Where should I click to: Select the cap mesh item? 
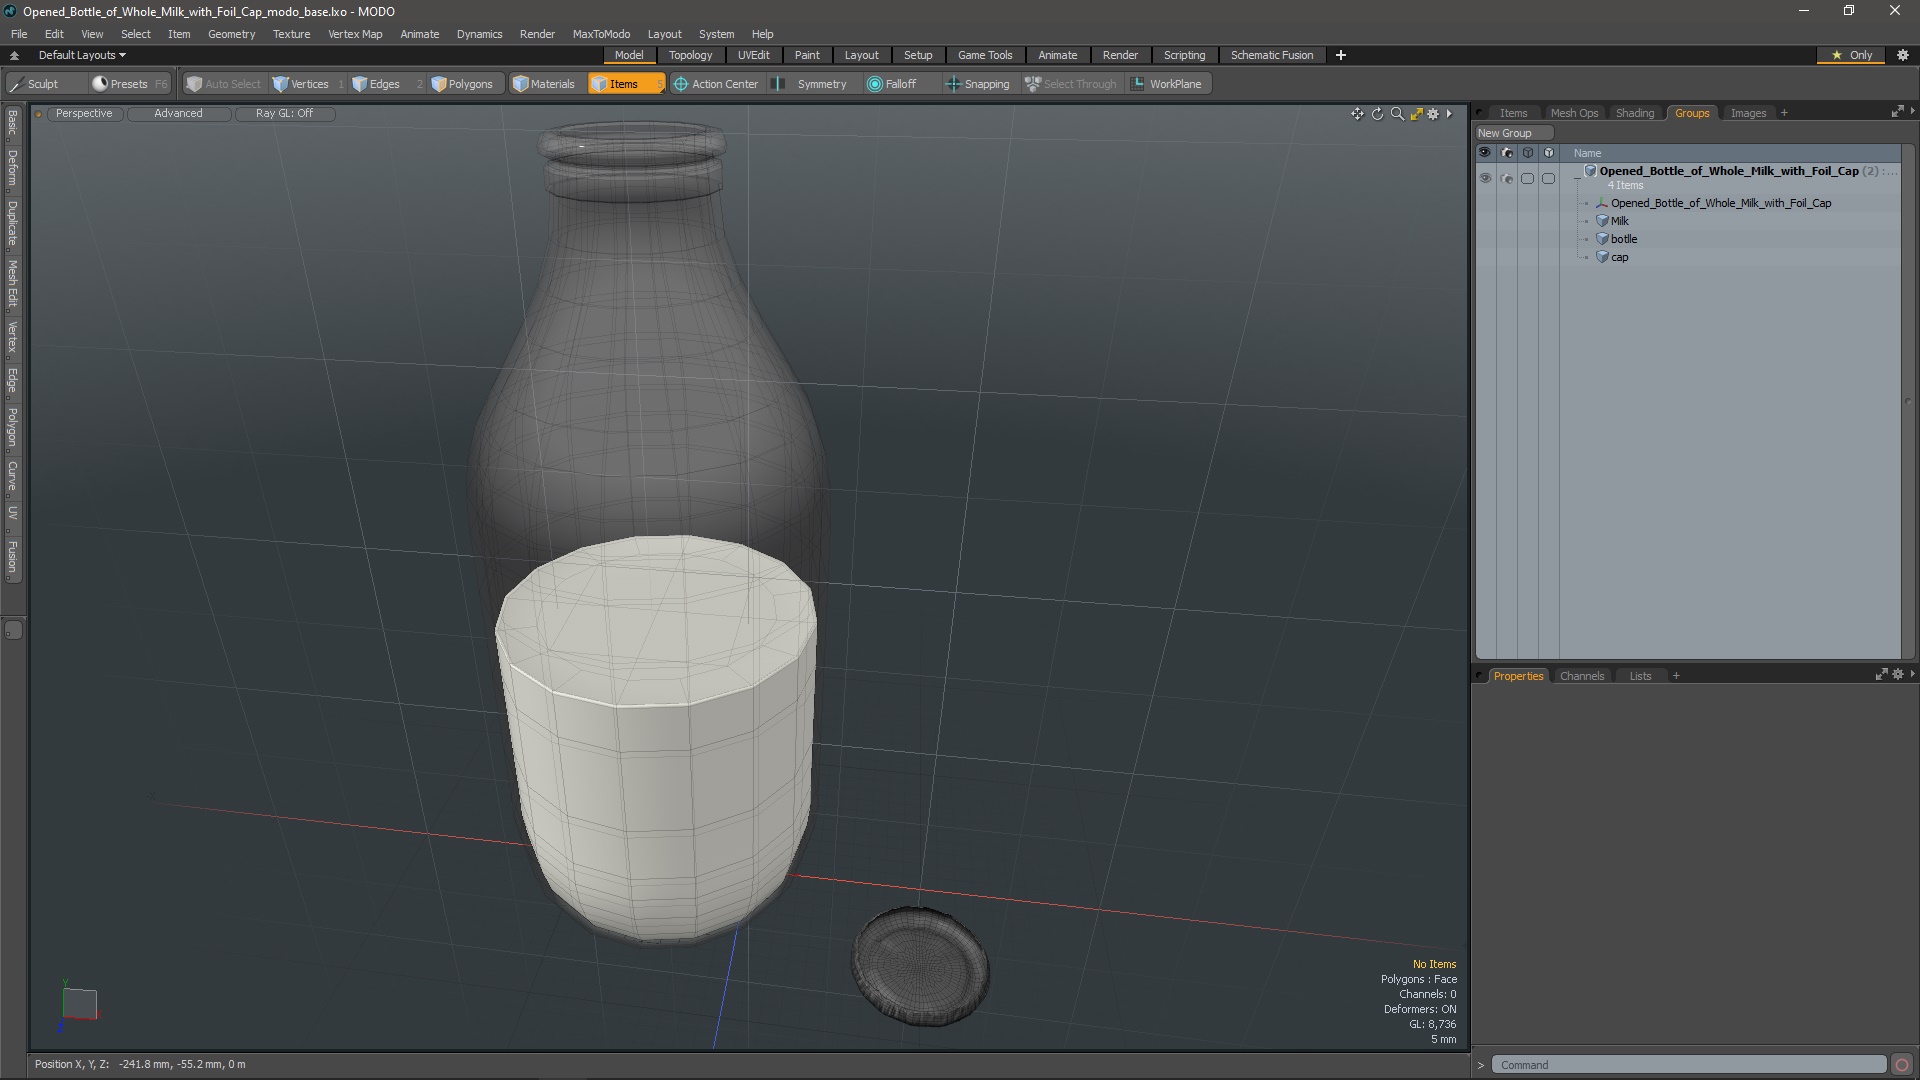pyautogui.click(x=1619, y=257)
